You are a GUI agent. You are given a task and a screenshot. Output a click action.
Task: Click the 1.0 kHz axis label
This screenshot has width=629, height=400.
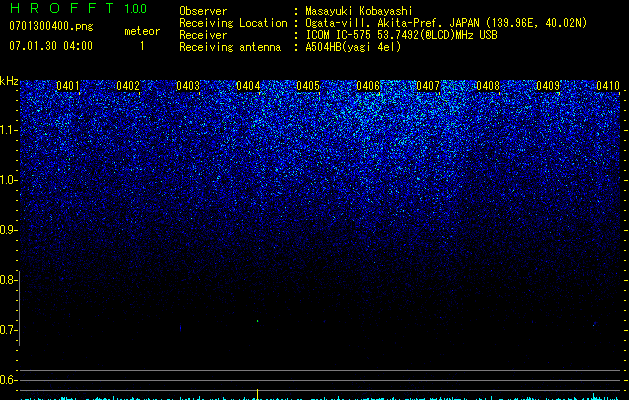(8, 180)
